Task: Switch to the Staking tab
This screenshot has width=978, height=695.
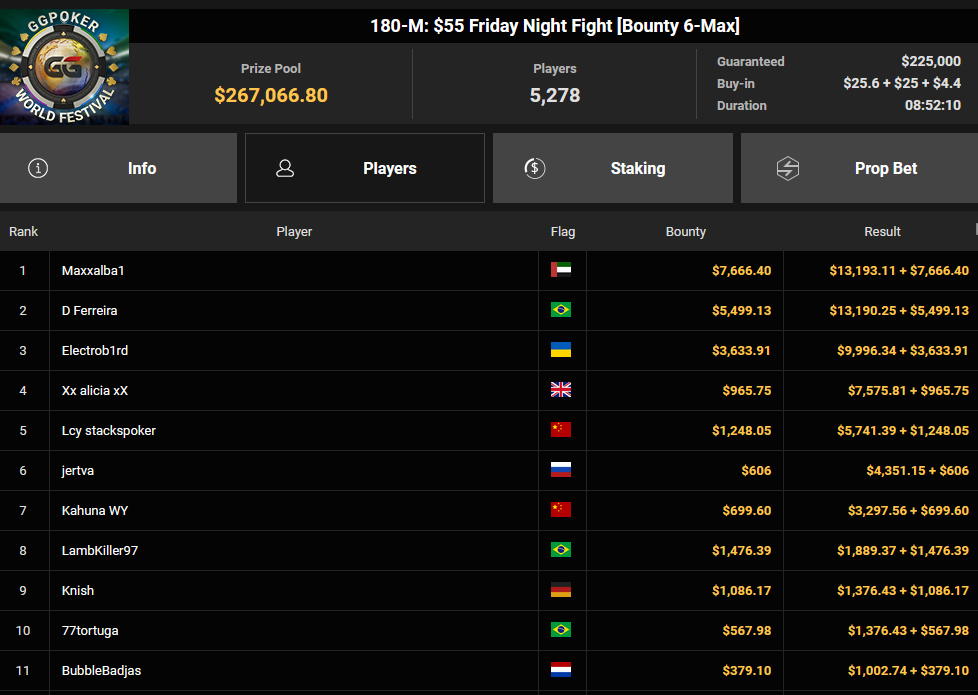Action: (612, 168)
